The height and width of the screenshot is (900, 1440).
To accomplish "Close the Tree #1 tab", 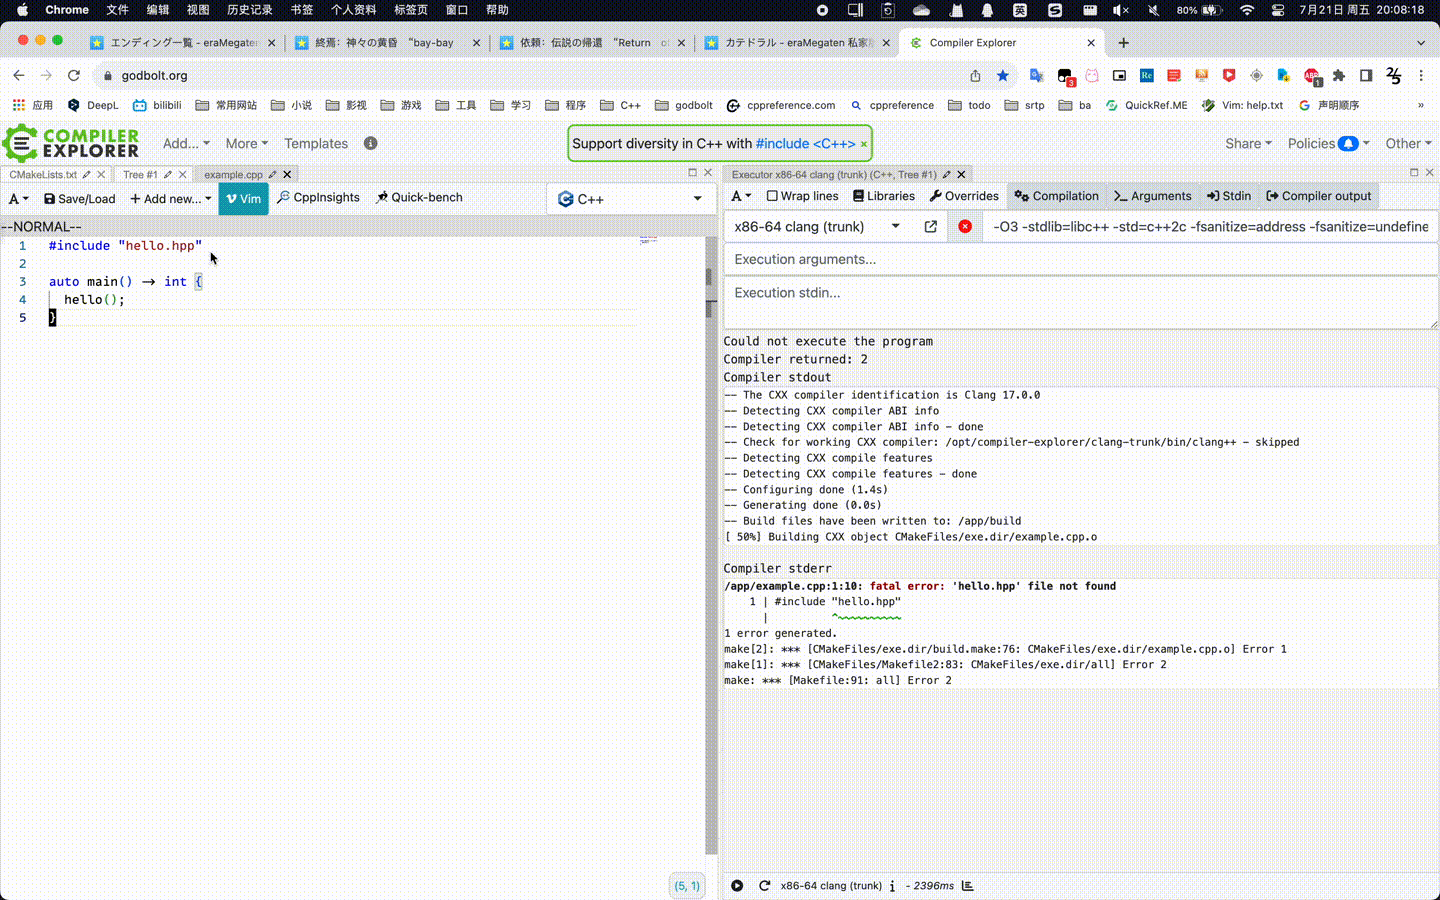I will (182, 174).
